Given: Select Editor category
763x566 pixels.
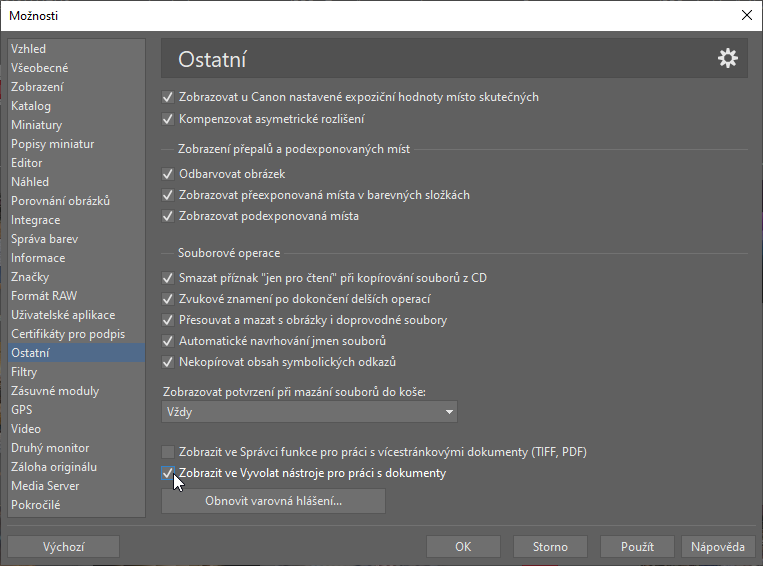Looking at the screenshot, I should 76,163.
